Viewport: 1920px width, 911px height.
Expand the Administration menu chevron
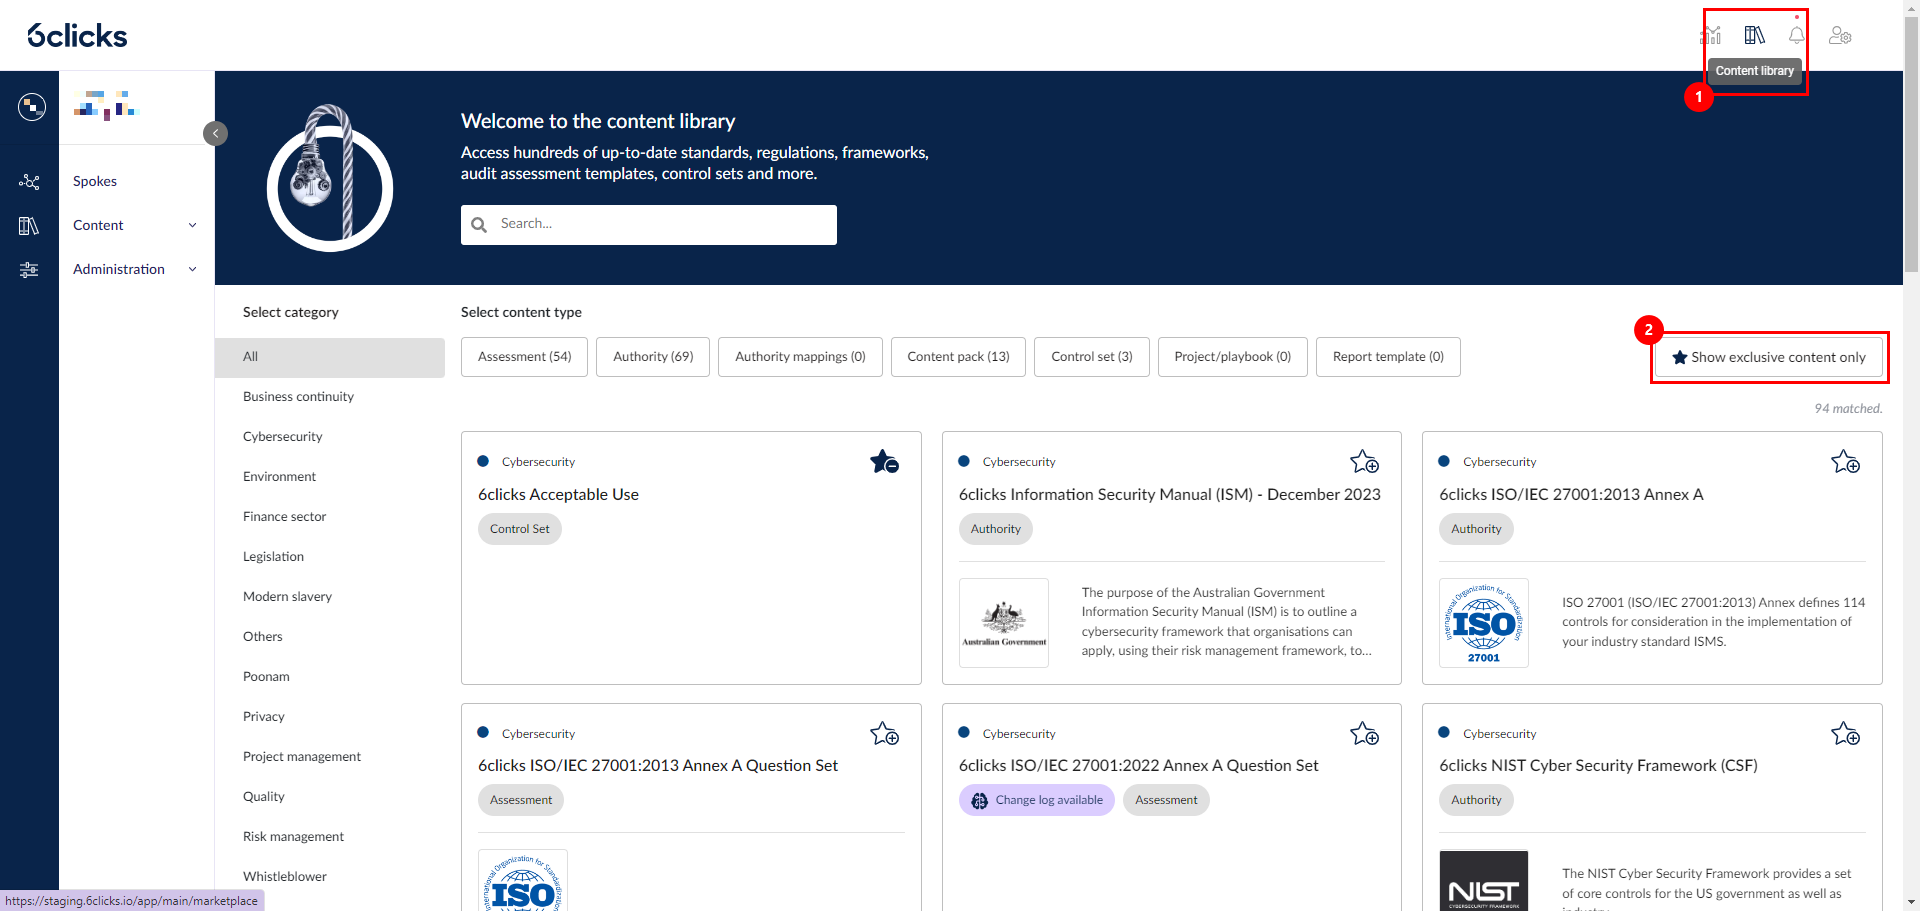coord(192,270)
